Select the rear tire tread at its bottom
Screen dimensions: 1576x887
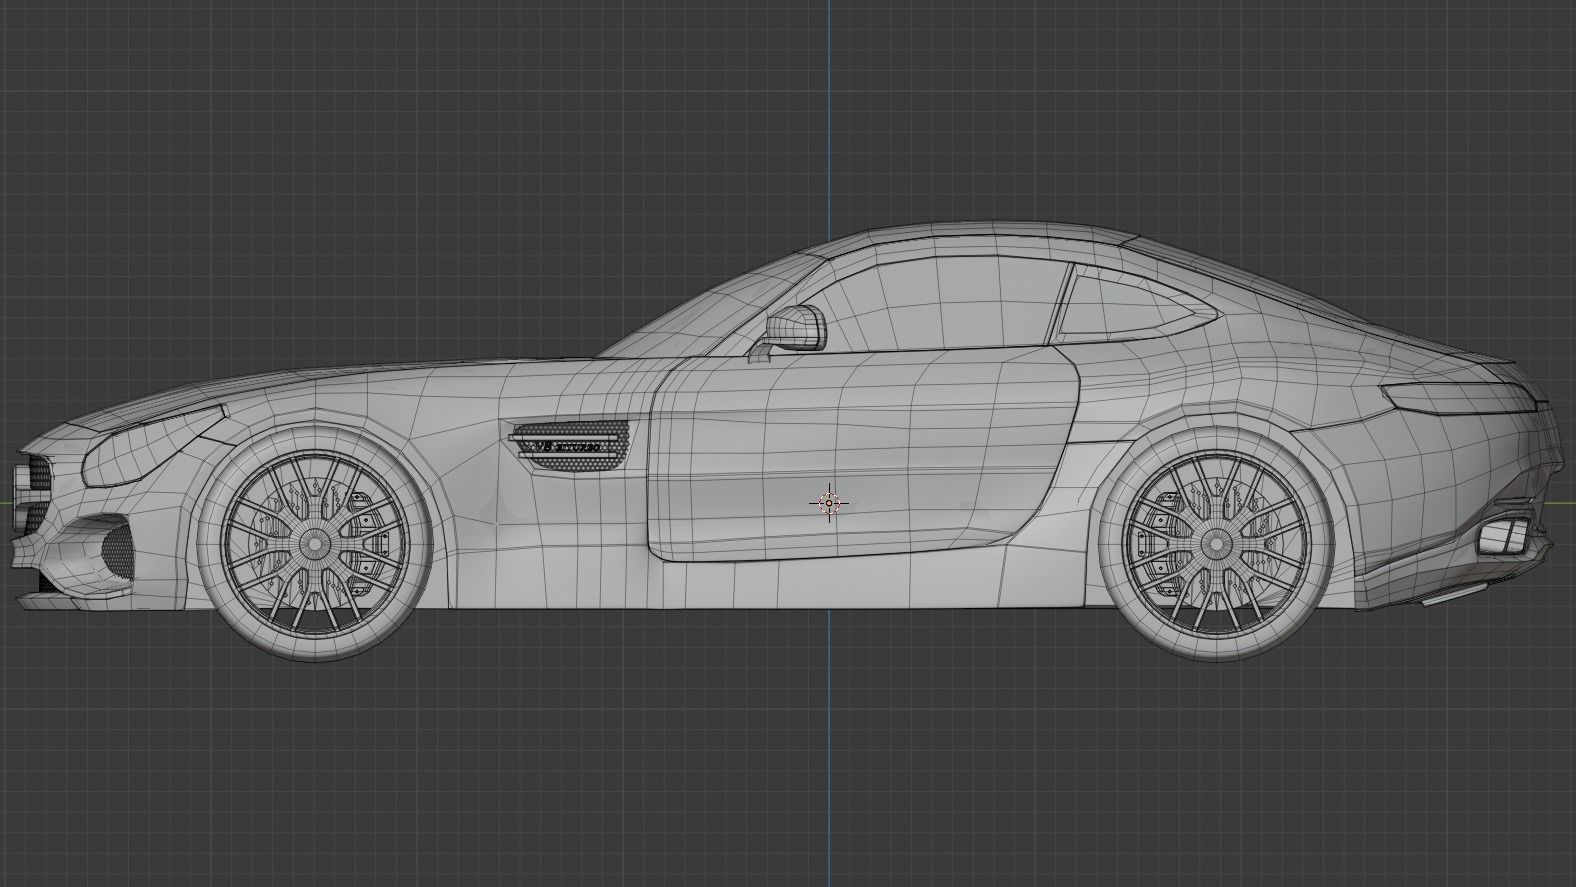click(x=1215, y=652)
